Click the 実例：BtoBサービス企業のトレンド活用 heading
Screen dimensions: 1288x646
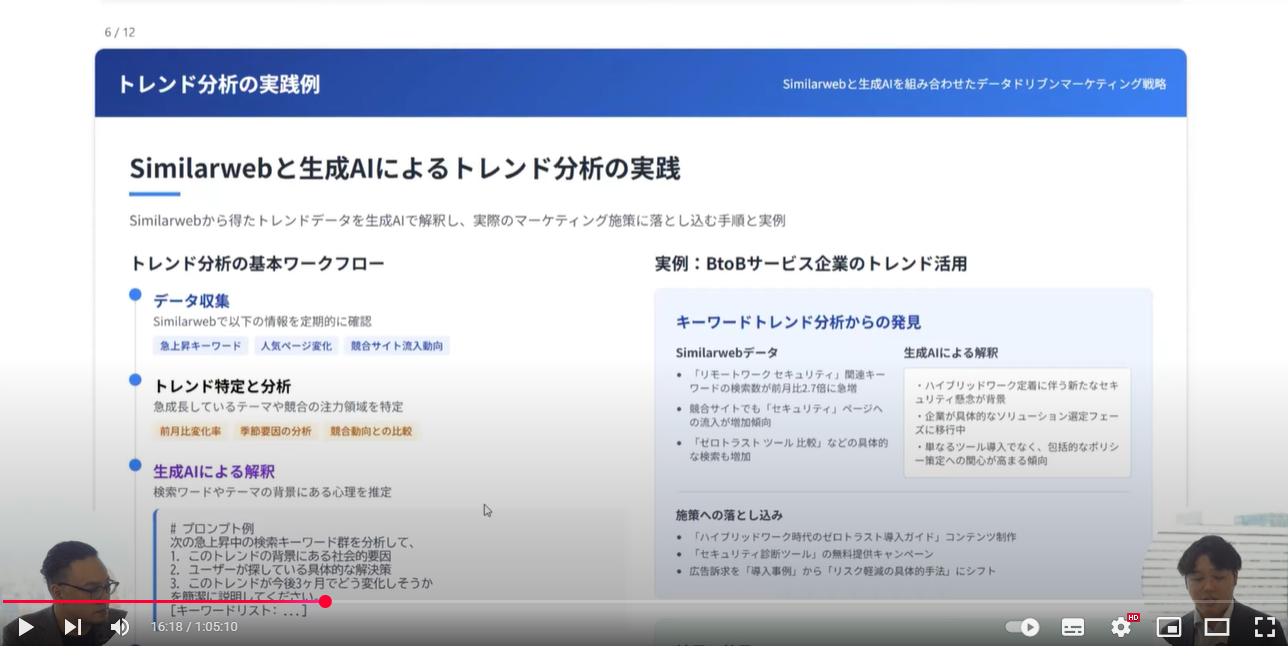[x=811, y=264]
